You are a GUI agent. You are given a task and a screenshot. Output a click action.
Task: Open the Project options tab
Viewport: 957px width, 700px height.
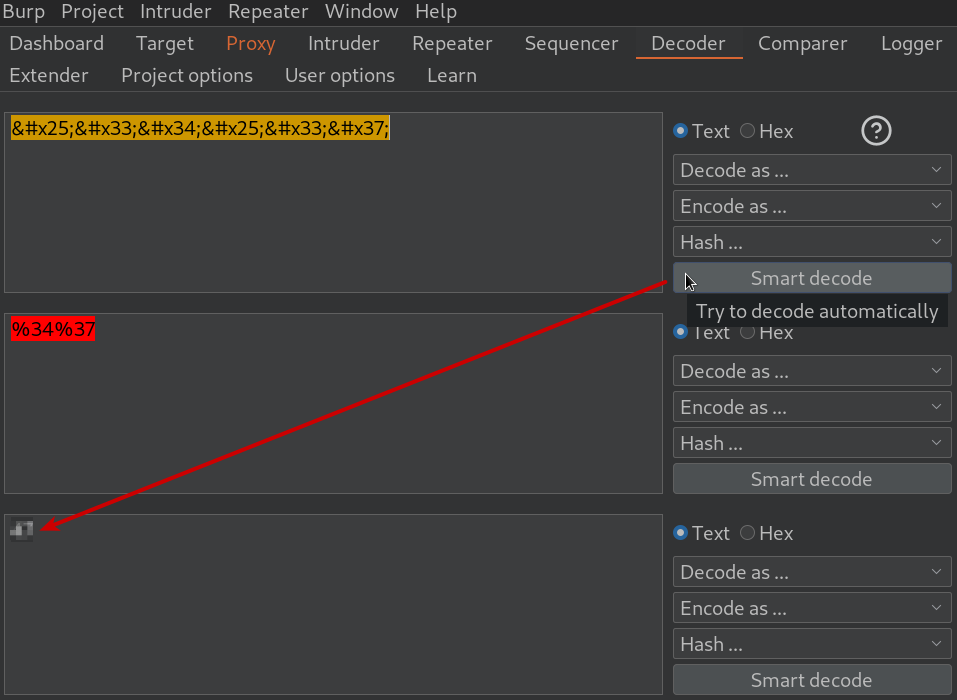pos(187,75)
